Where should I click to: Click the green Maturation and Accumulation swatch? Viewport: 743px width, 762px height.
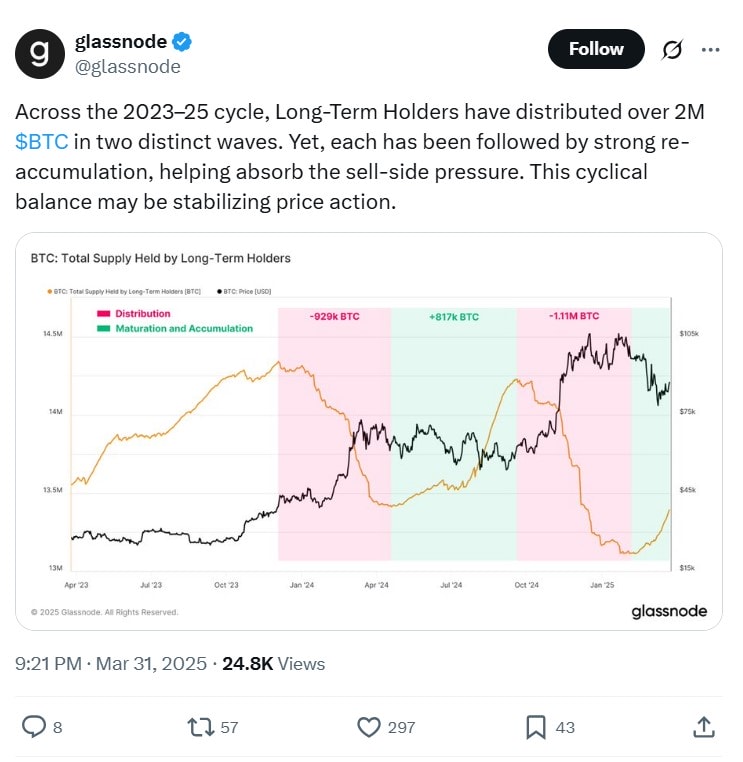click(103, 328)
